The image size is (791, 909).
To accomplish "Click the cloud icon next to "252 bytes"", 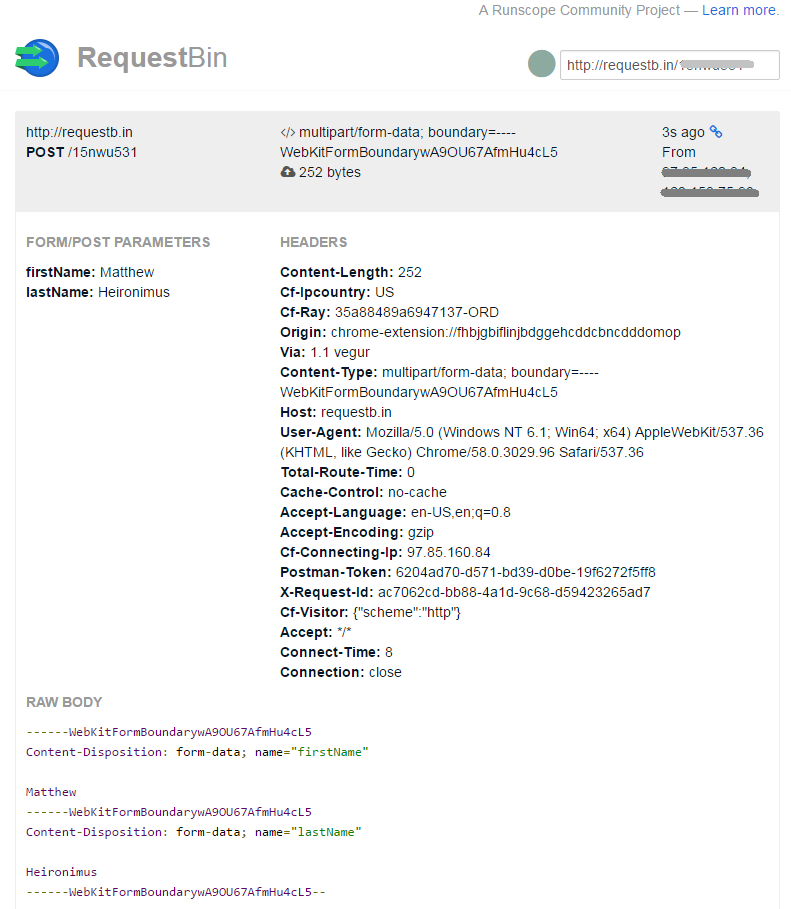I will [x=287, y=171].
